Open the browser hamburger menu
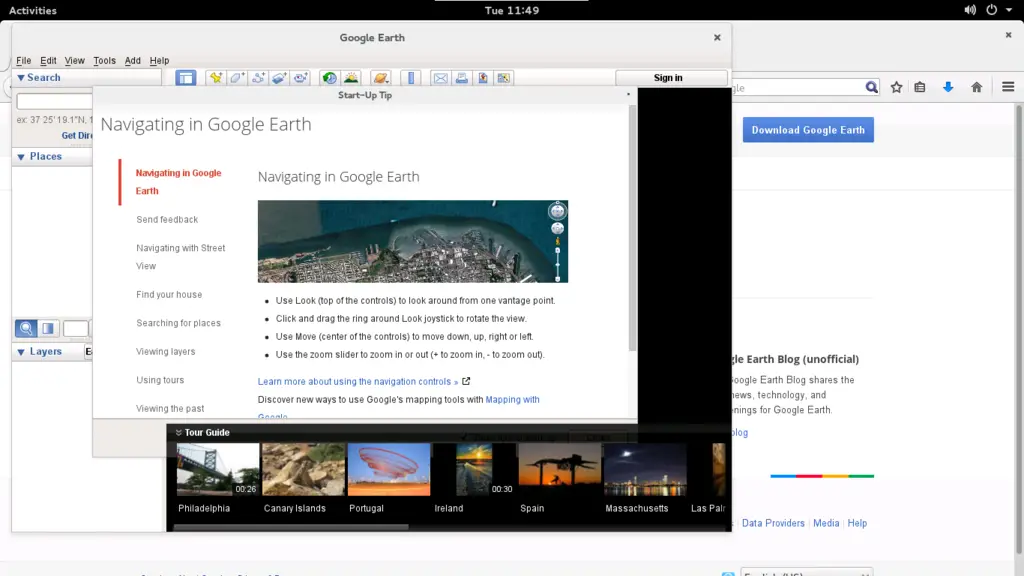 (1008, 88)
